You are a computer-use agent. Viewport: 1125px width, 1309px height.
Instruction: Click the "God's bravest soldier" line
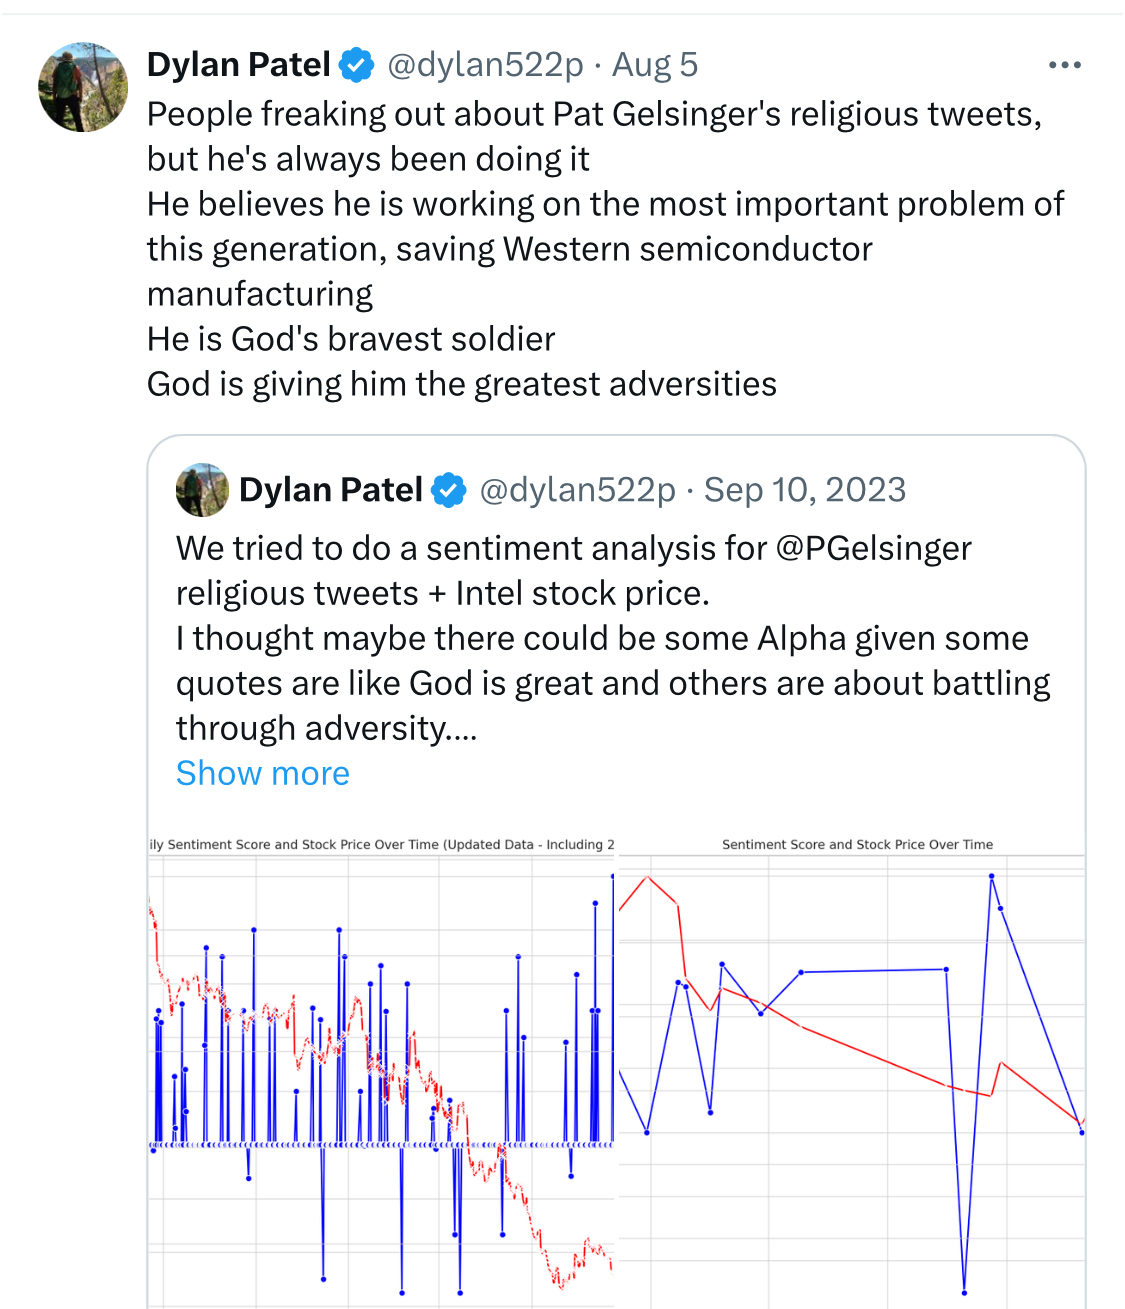point(351,339)
